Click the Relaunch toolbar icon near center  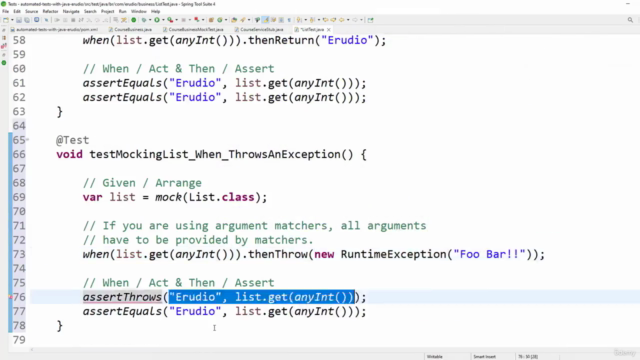(197, 20)
